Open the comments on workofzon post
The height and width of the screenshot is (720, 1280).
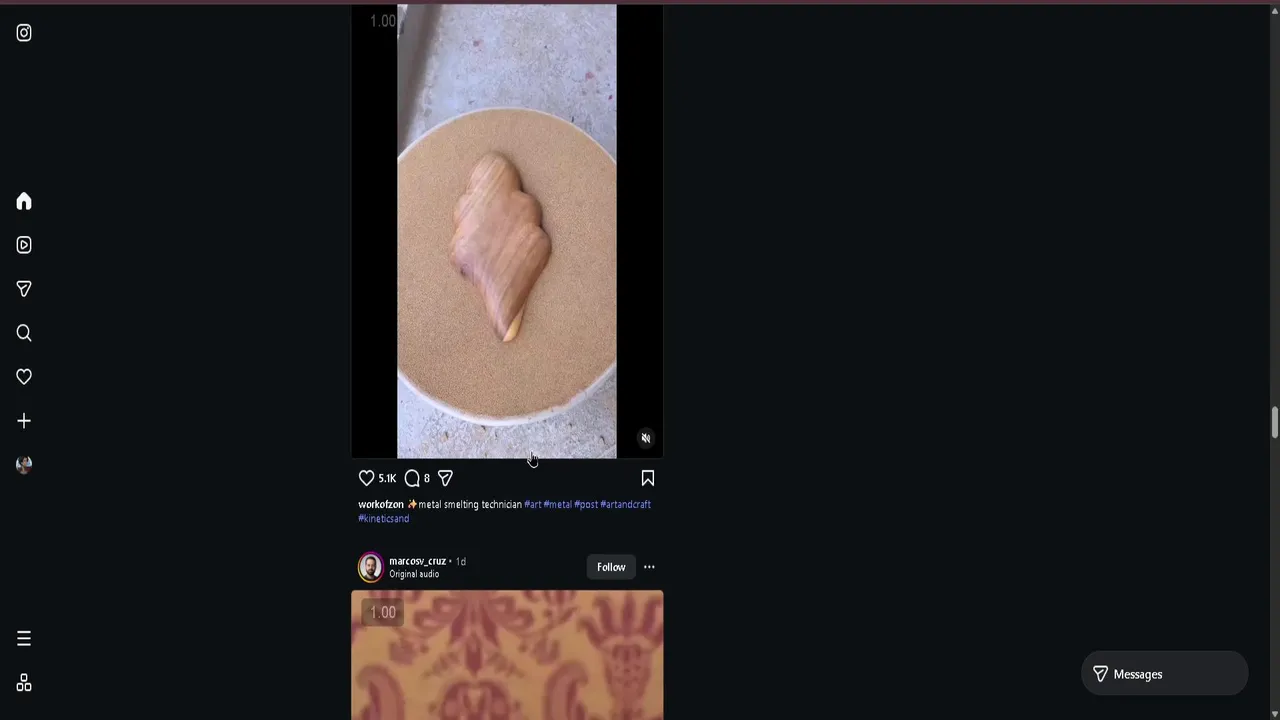click(412, 478)
